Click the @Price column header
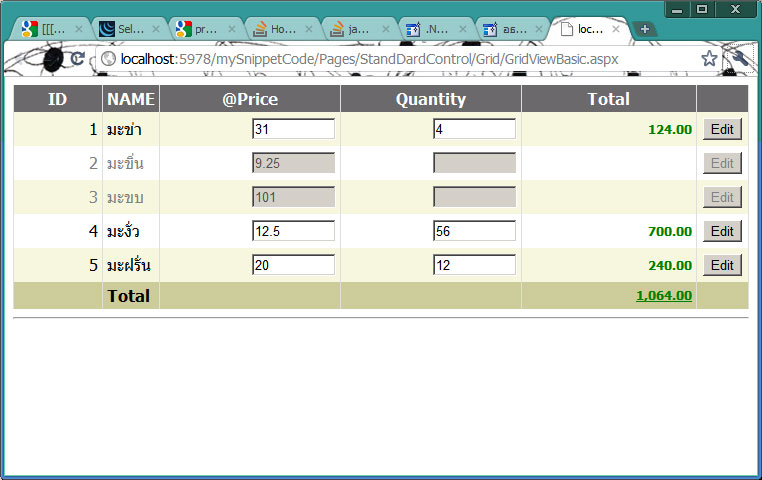This screenshot has height=480, width=762. [x=250, y=99]
